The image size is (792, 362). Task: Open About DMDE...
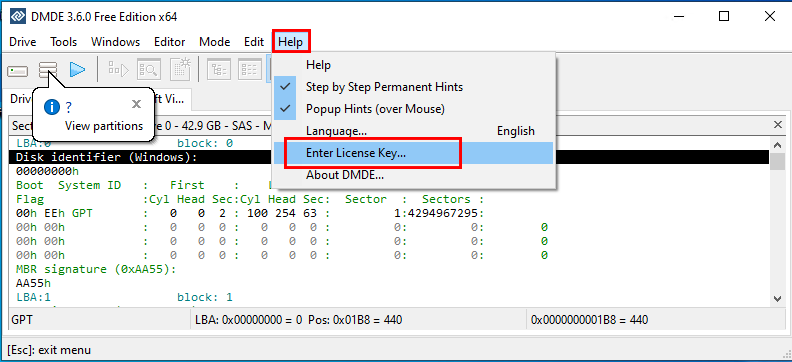click(414, 175)
